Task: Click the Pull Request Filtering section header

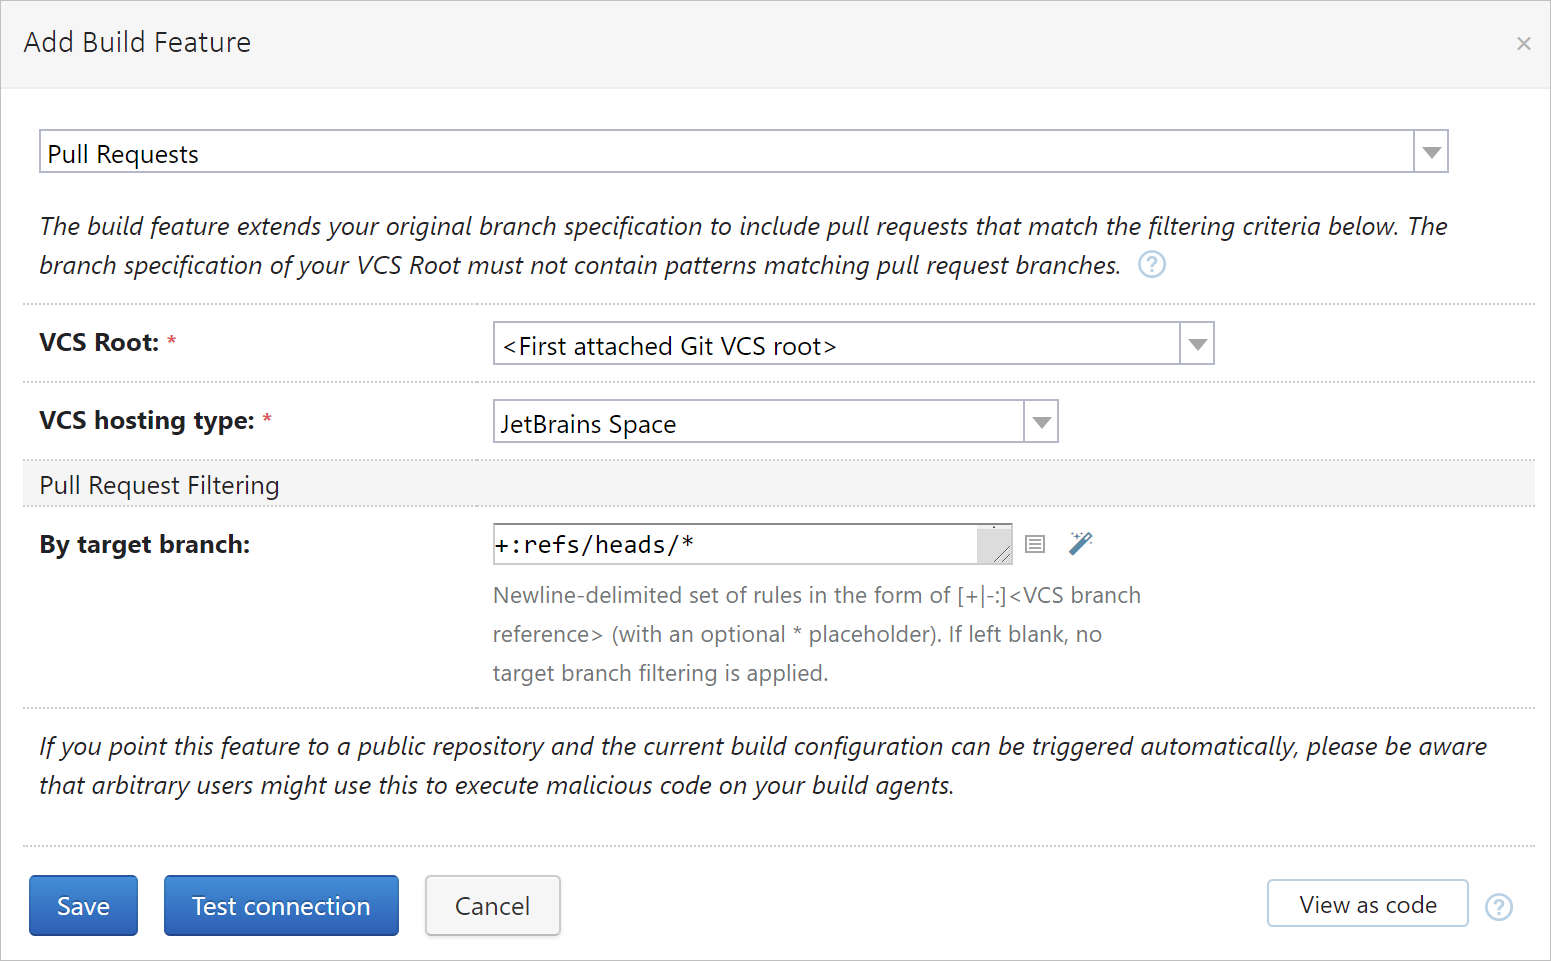Action: coord(160,485)
